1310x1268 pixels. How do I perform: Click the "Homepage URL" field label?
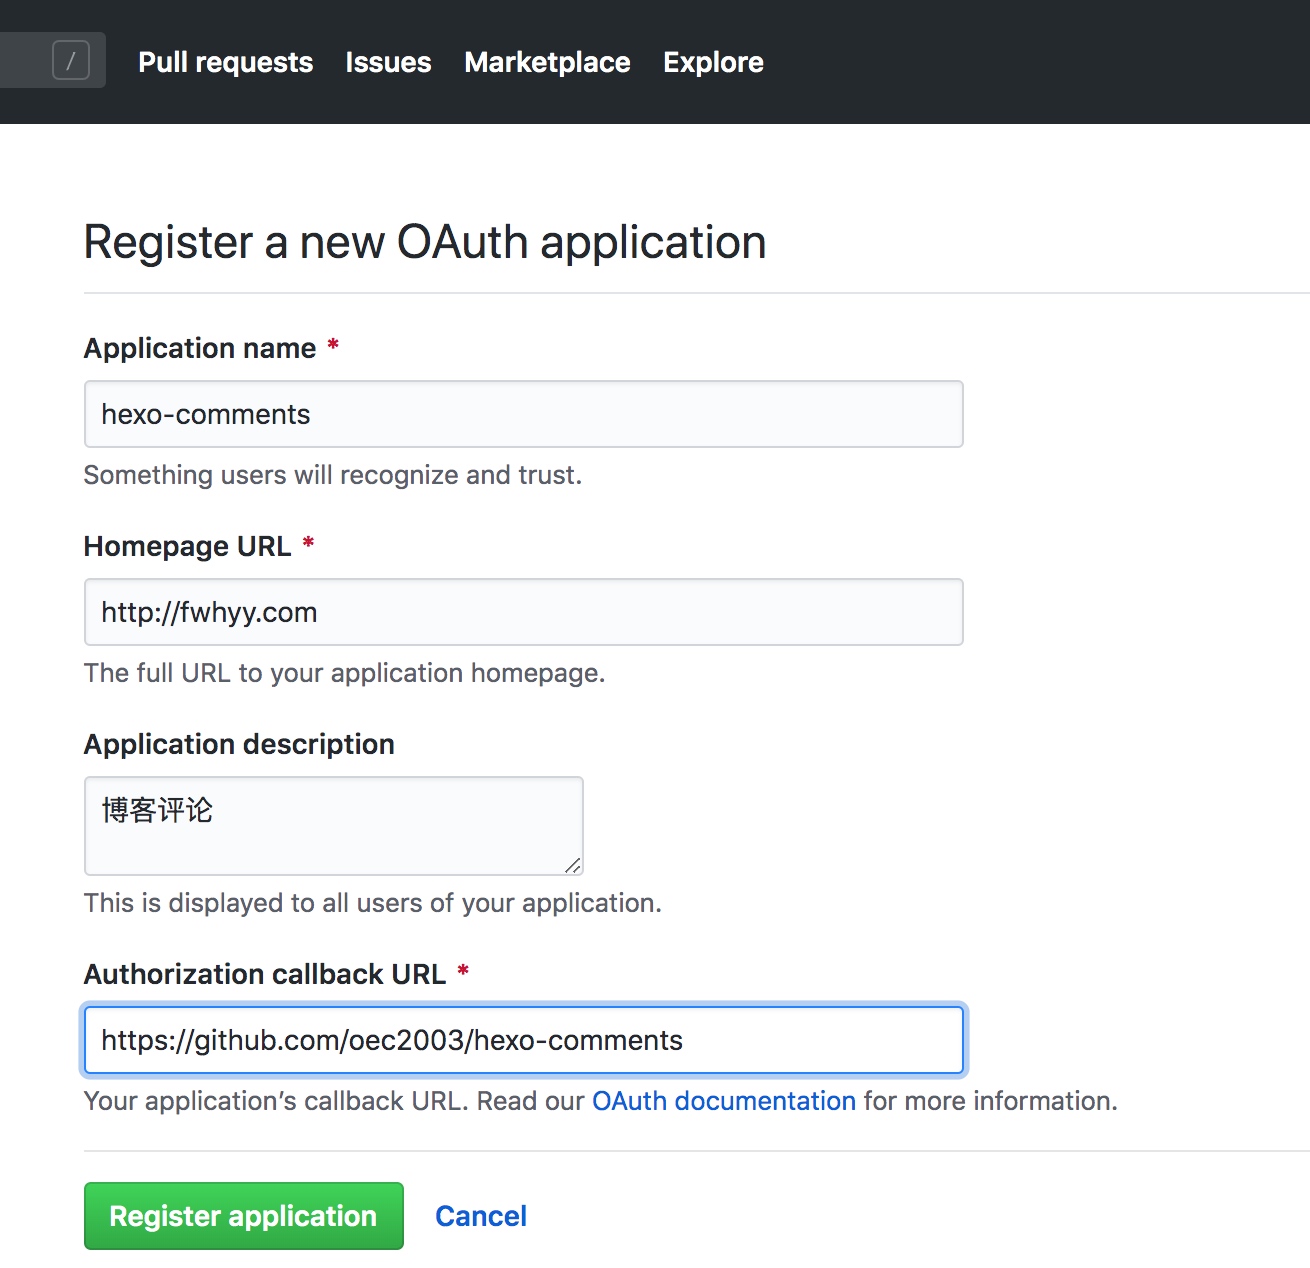click(188, 546)
